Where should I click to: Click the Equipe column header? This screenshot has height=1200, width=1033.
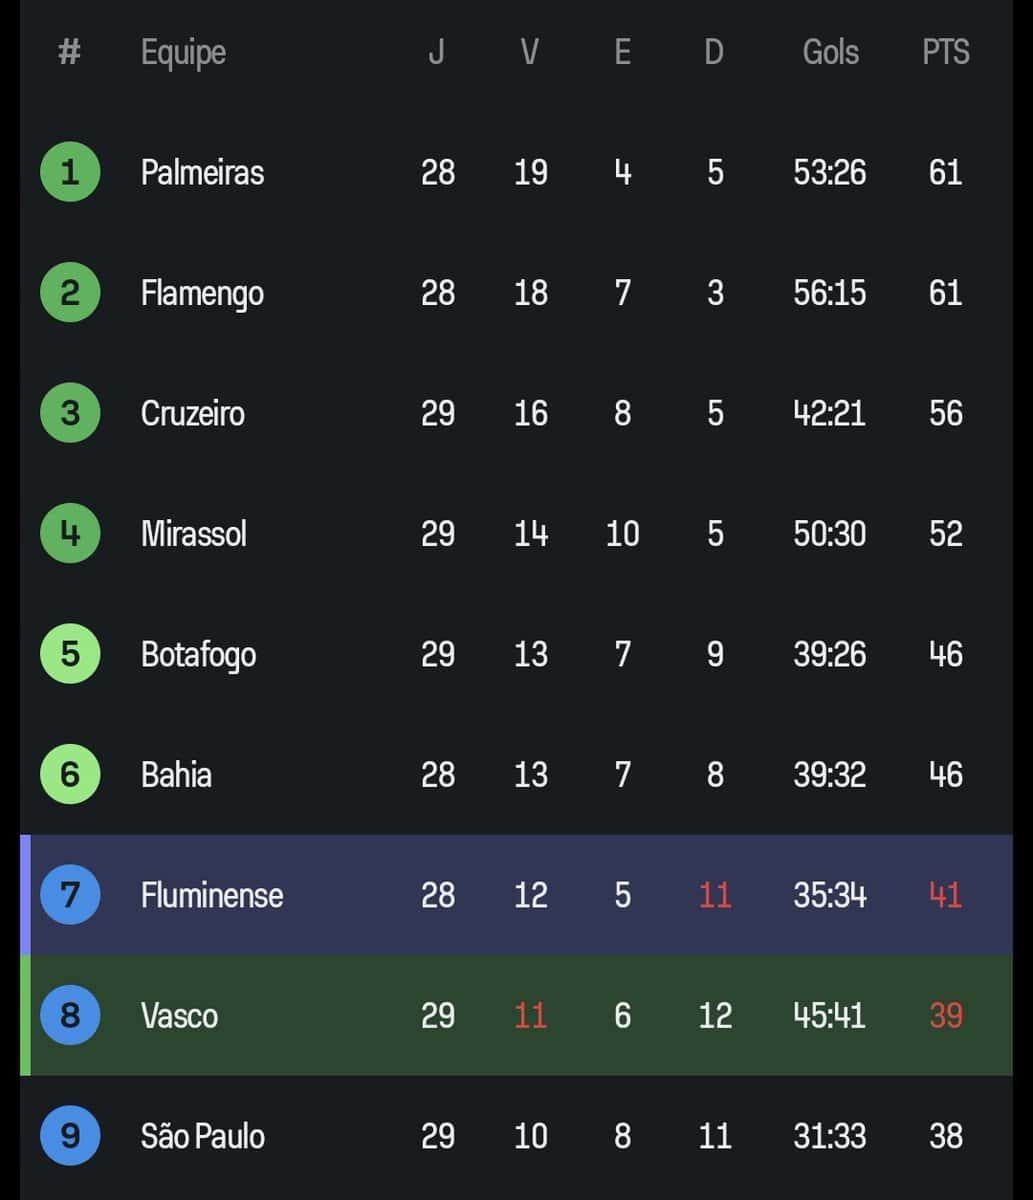182,53
